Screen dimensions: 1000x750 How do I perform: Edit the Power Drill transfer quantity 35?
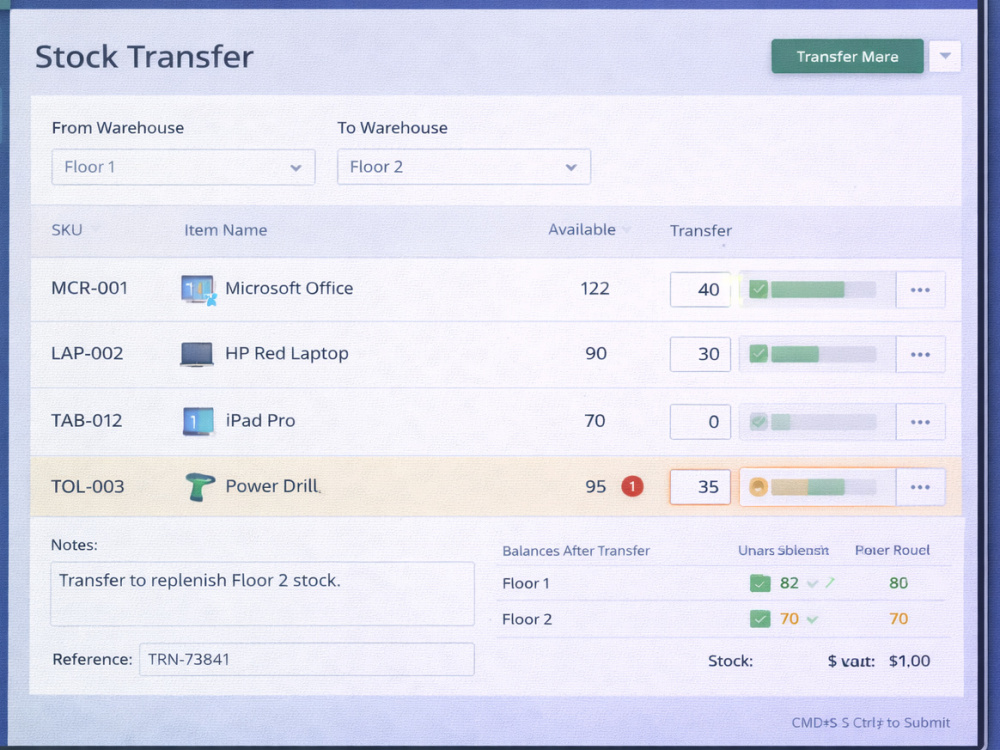(700, 487)
